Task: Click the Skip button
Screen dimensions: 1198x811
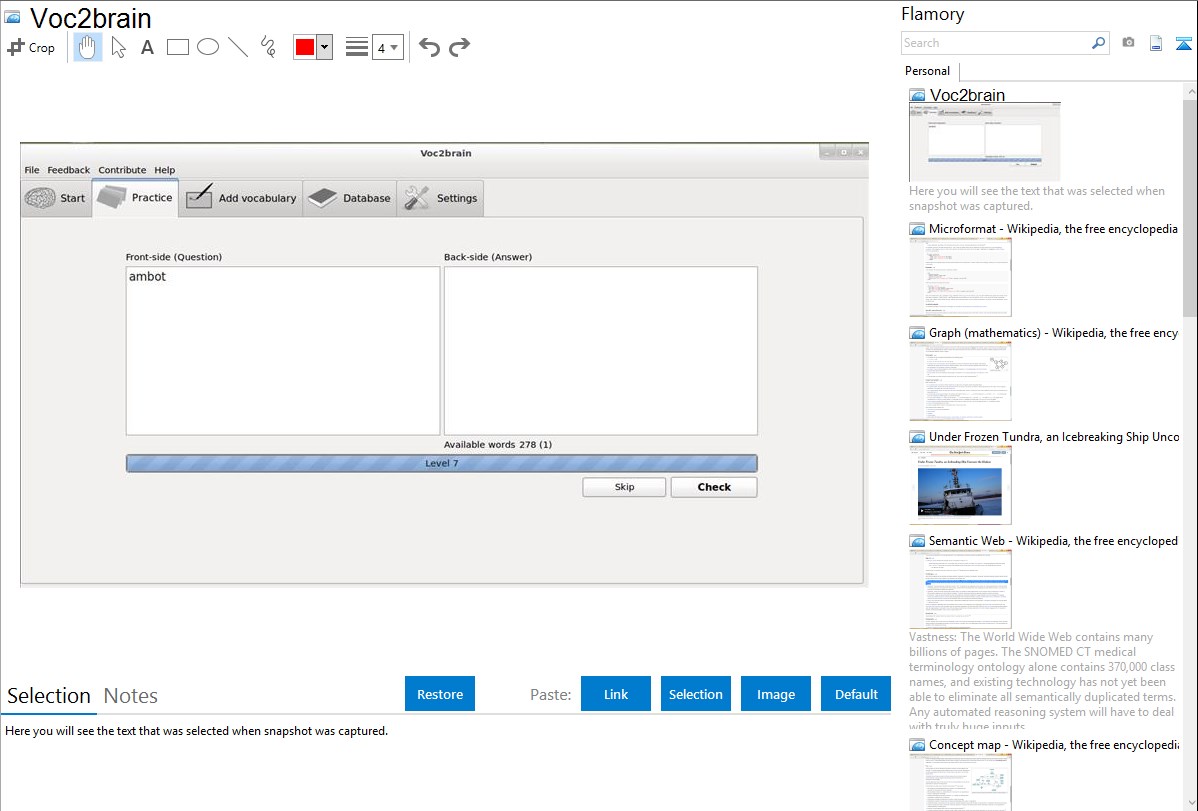Action: (x=624, y=487)
